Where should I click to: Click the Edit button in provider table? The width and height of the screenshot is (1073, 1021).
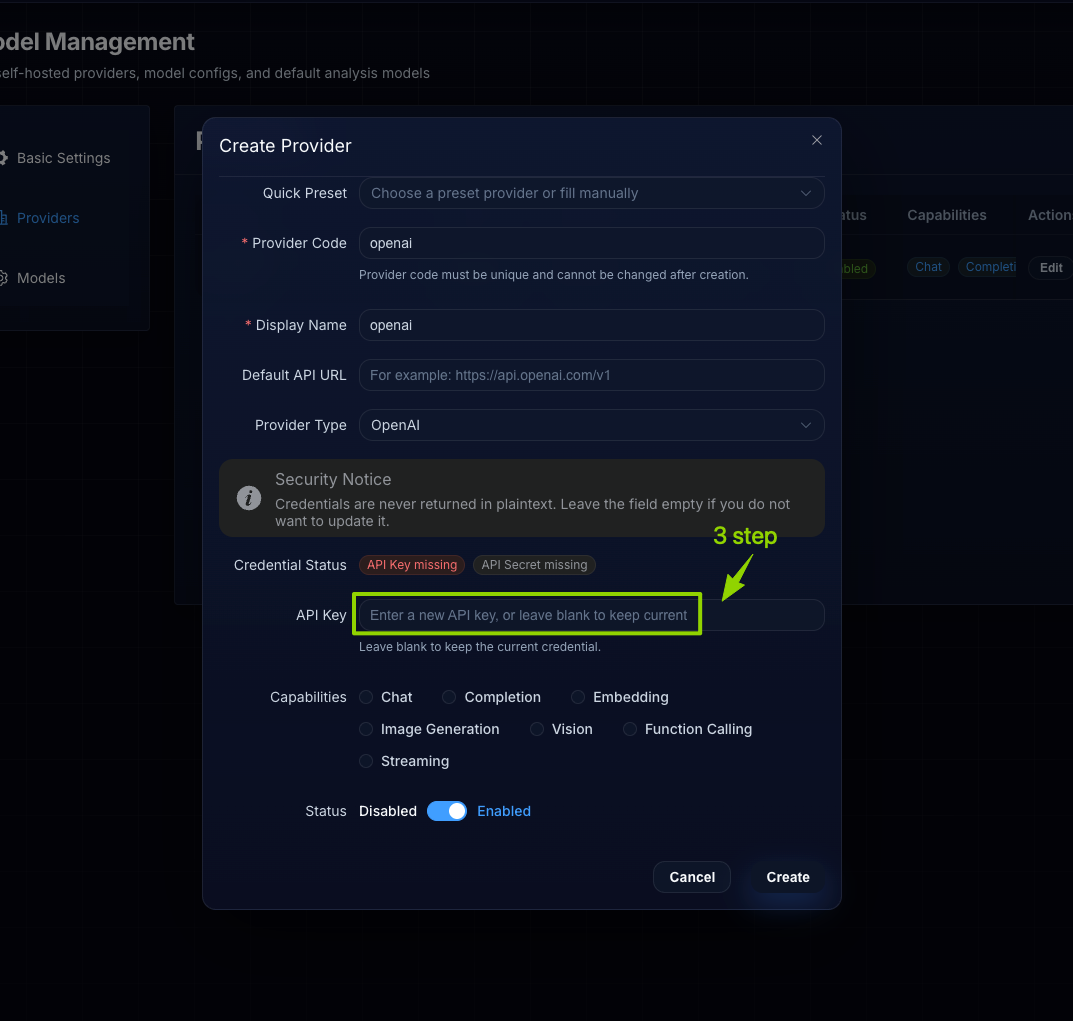pyautogui.click(x=1050, y=268)
